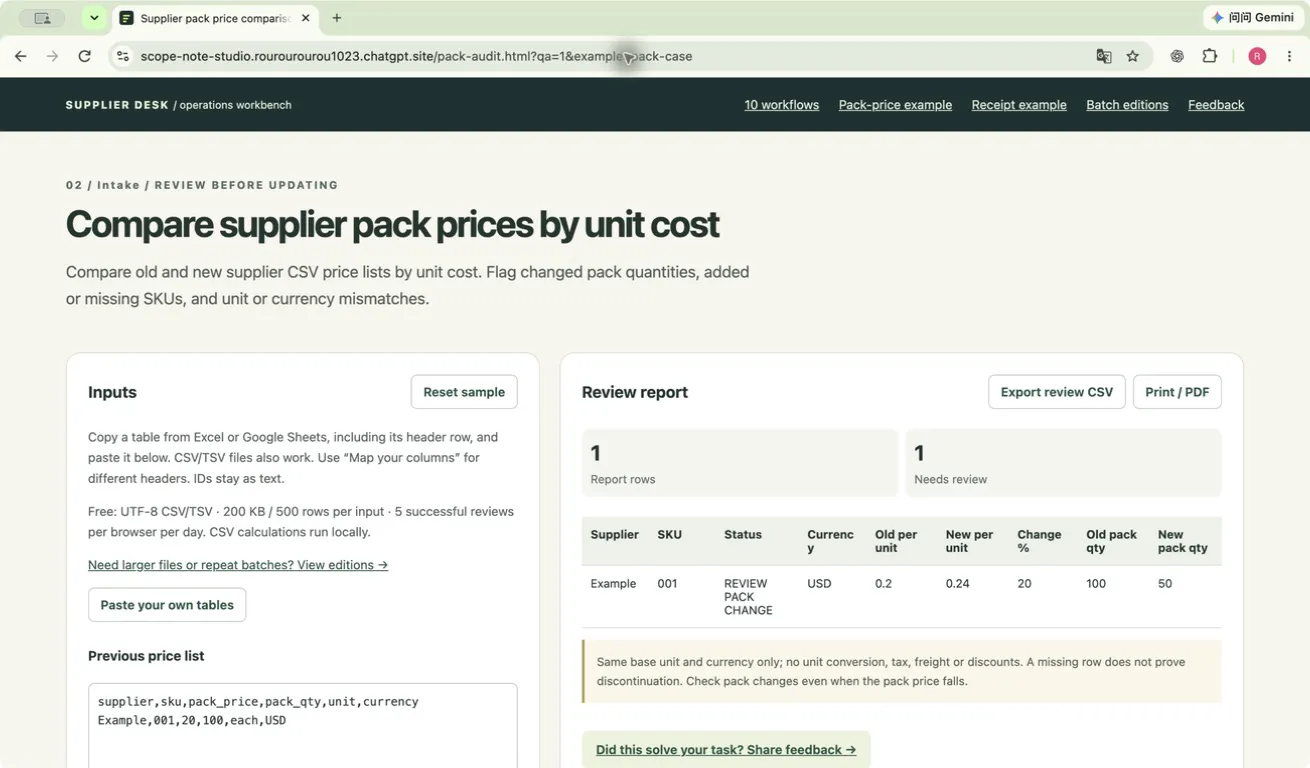Open the site information icon in the address bar
The height and width of the screenshot is (768, 1310).
point(123,57)
